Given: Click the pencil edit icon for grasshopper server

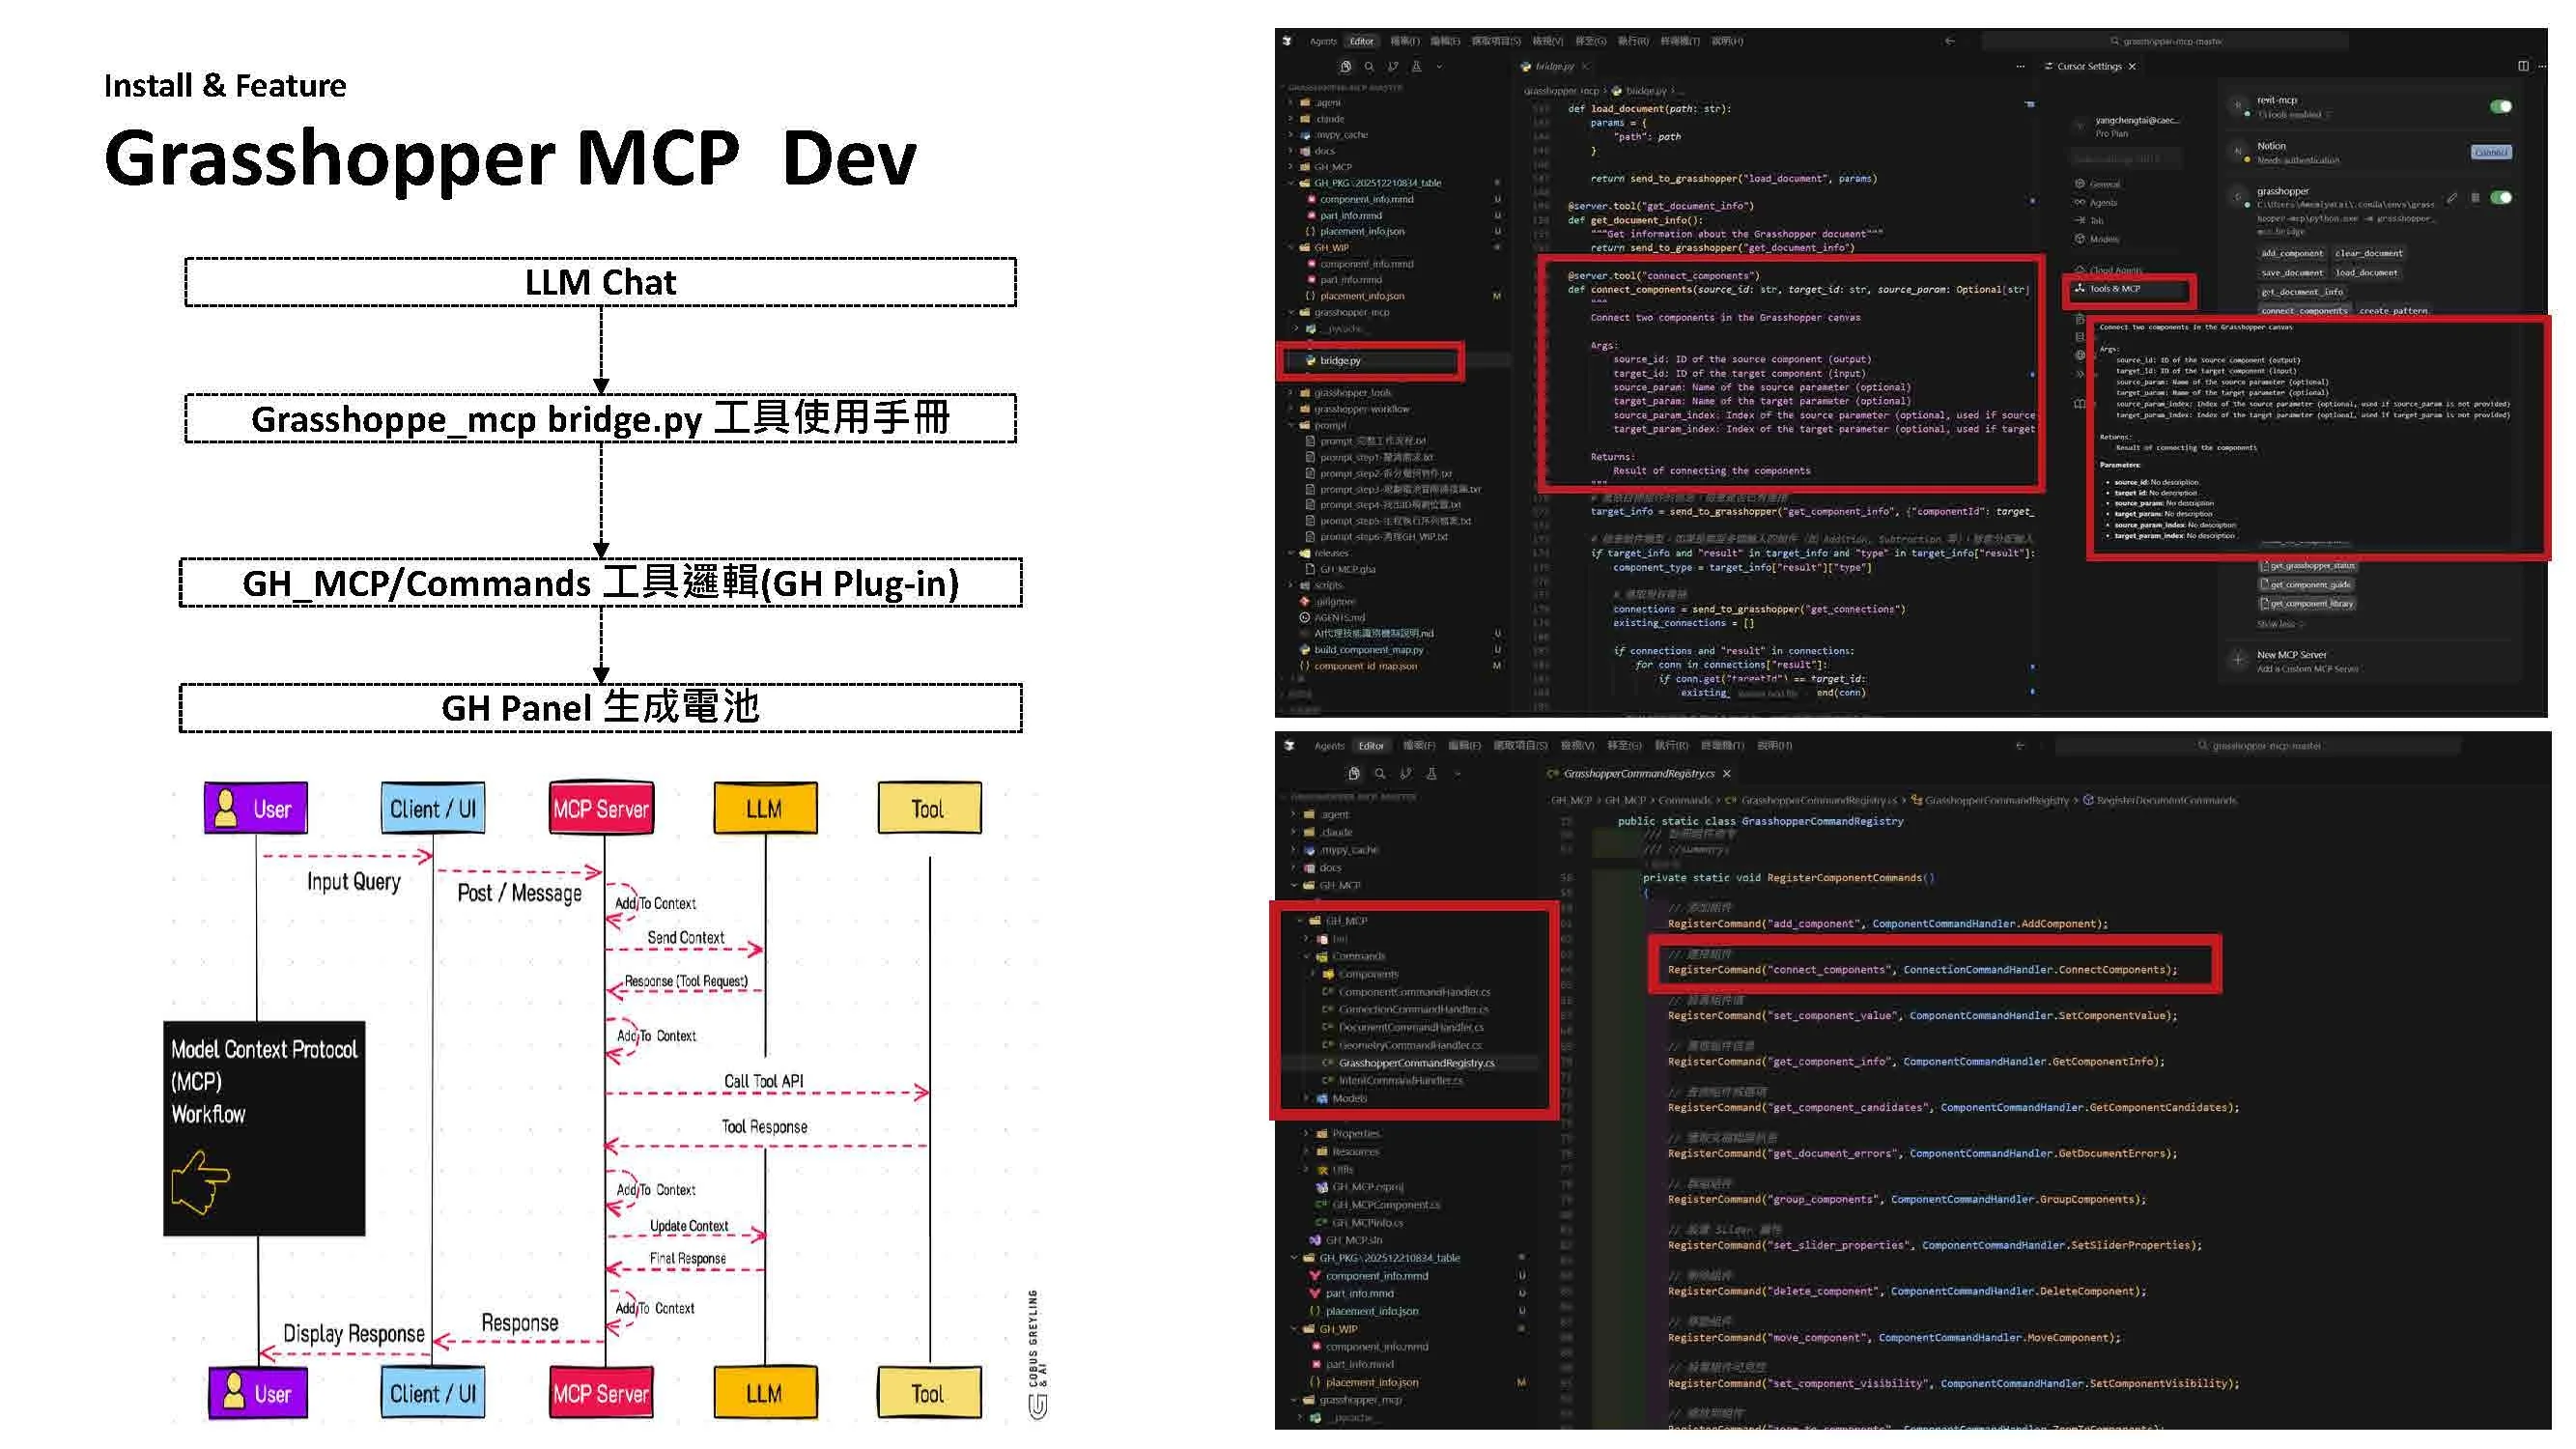Looking at the screenshot, I should 2452,198.
